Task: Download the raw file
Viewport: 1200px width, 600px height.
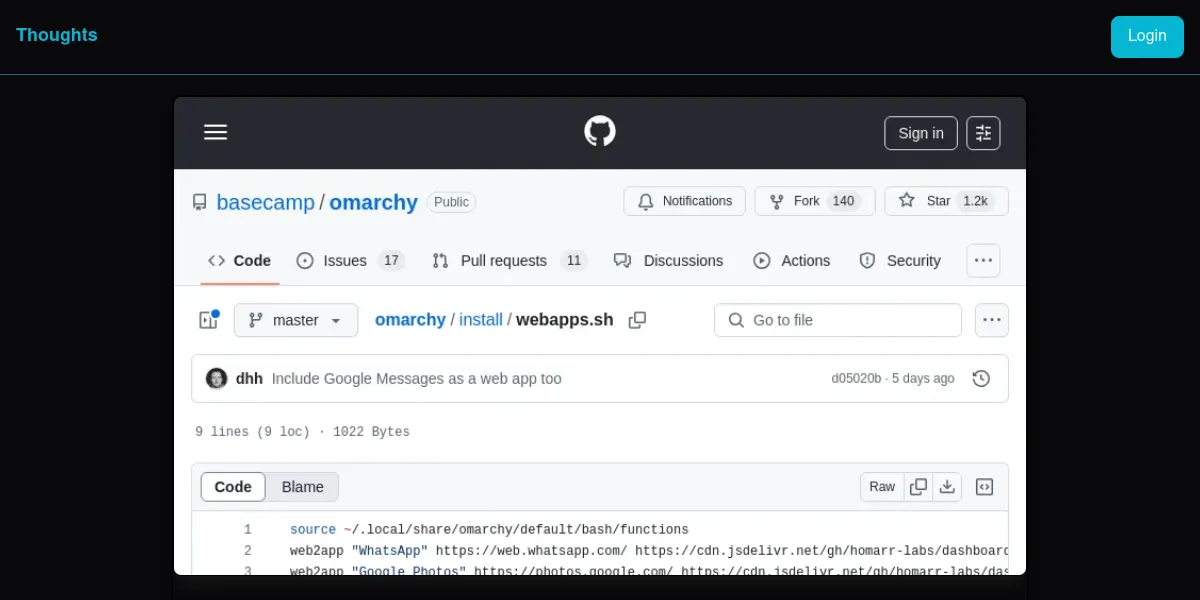Action: (x=947, y=487)
